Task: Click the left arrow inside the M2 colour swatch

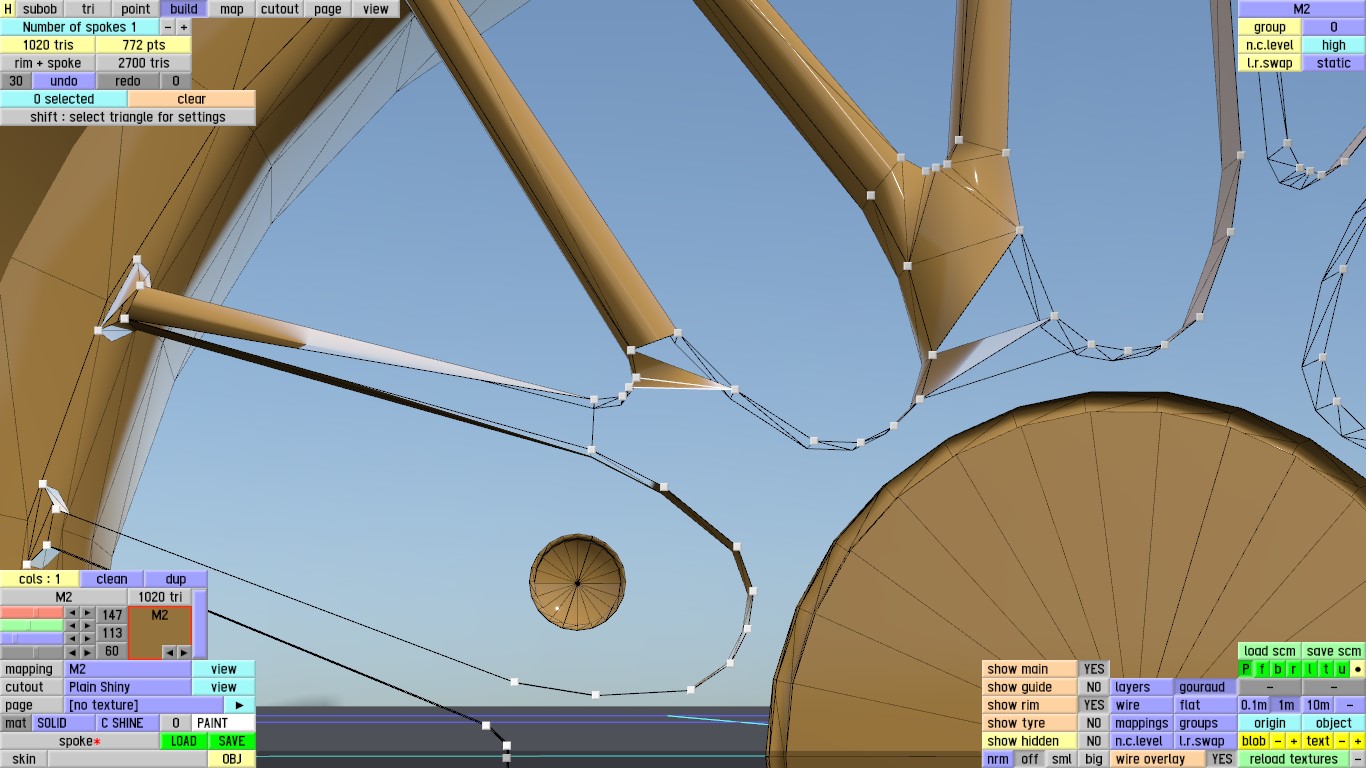Action: [x=168, y=652]
